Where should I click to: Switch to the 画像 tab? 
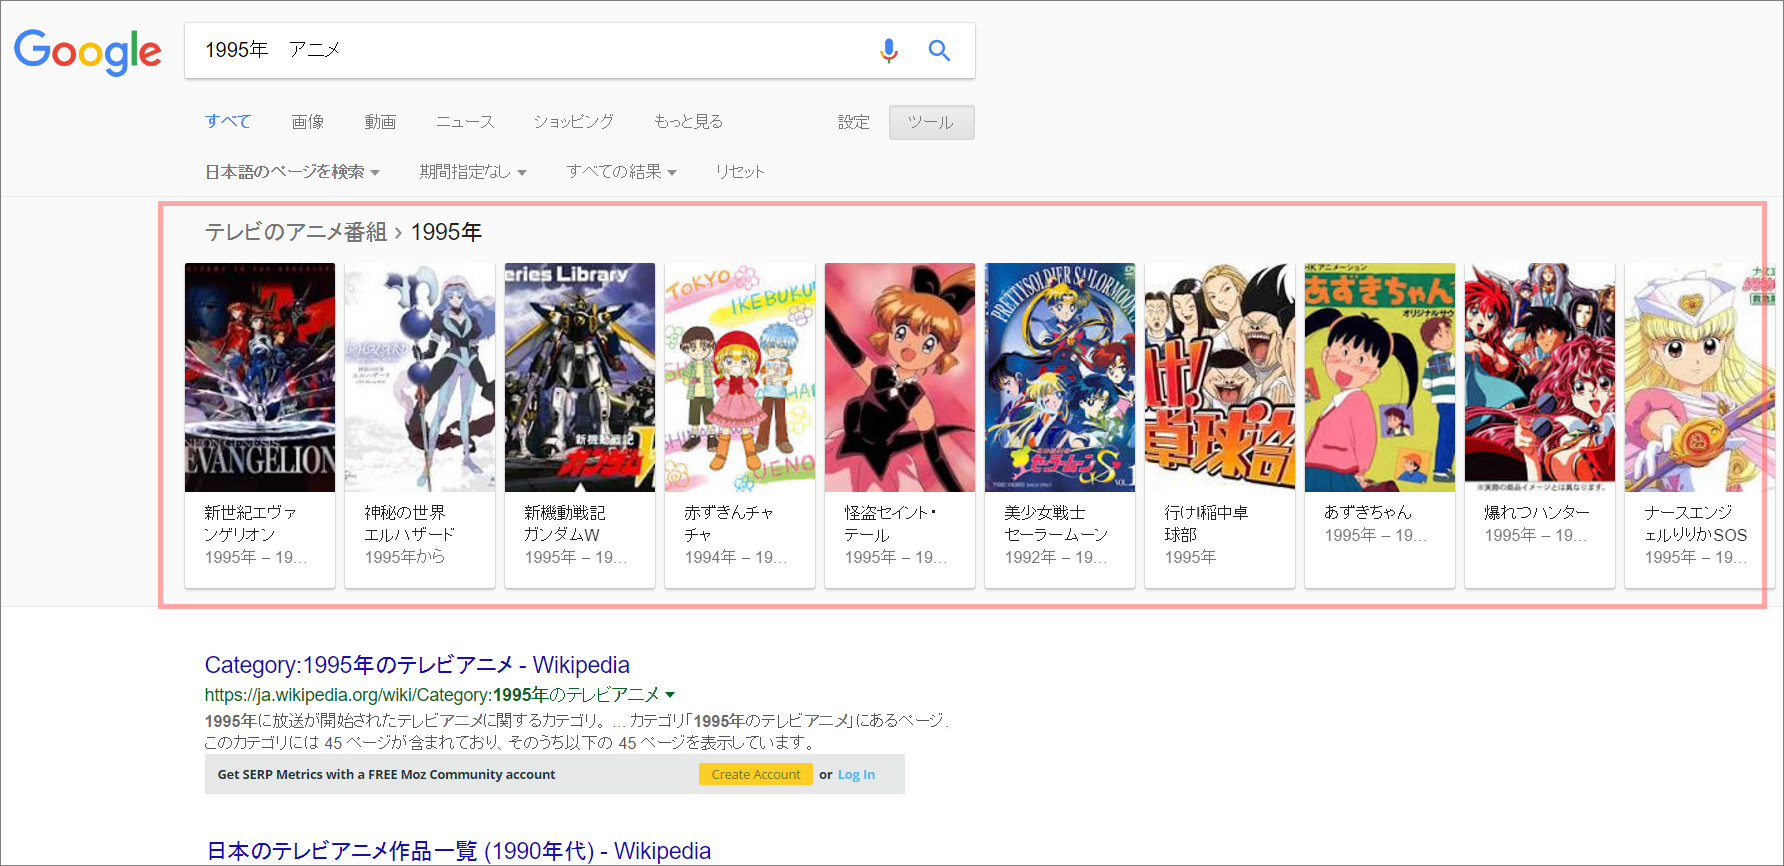coord(308,121)
